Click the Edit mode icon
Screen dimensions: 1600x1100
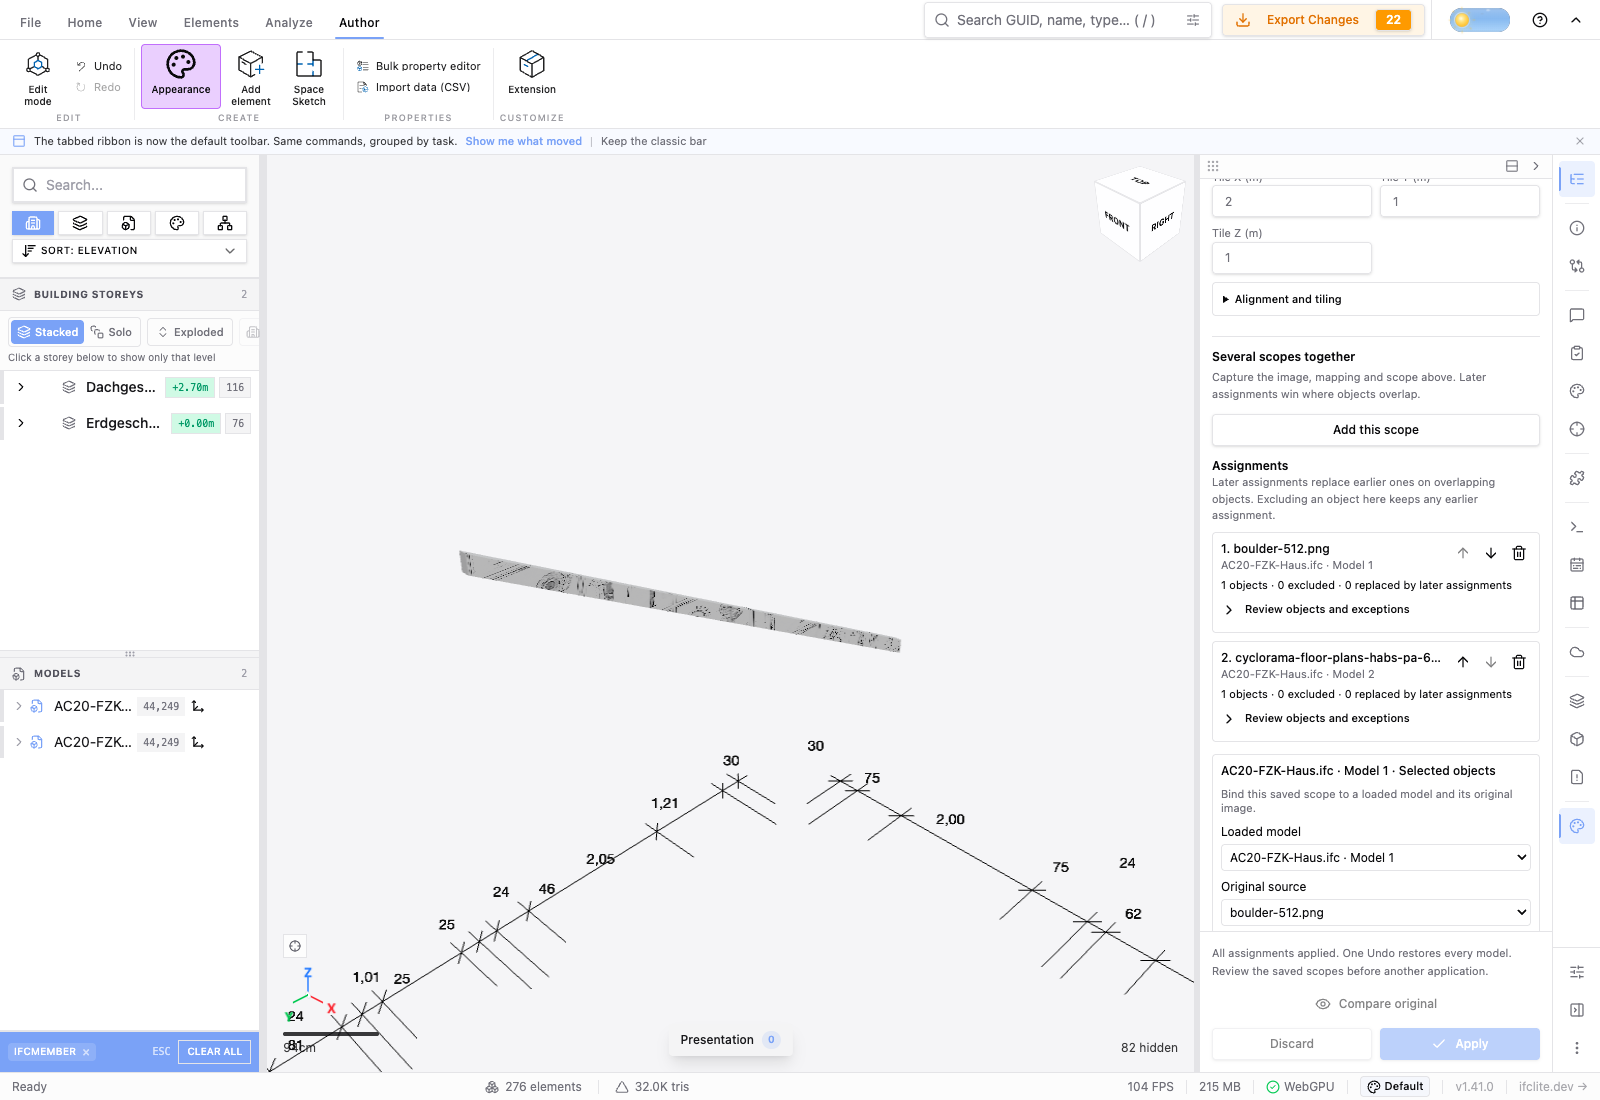tap(38, 78)
